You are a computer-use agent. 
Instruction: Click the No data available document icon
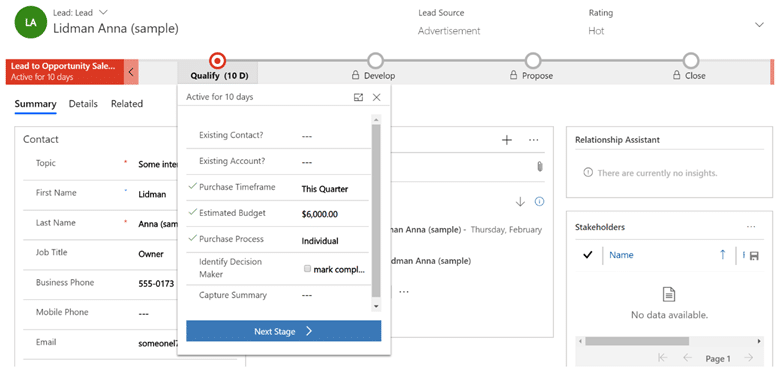click(x=669, y=295)
